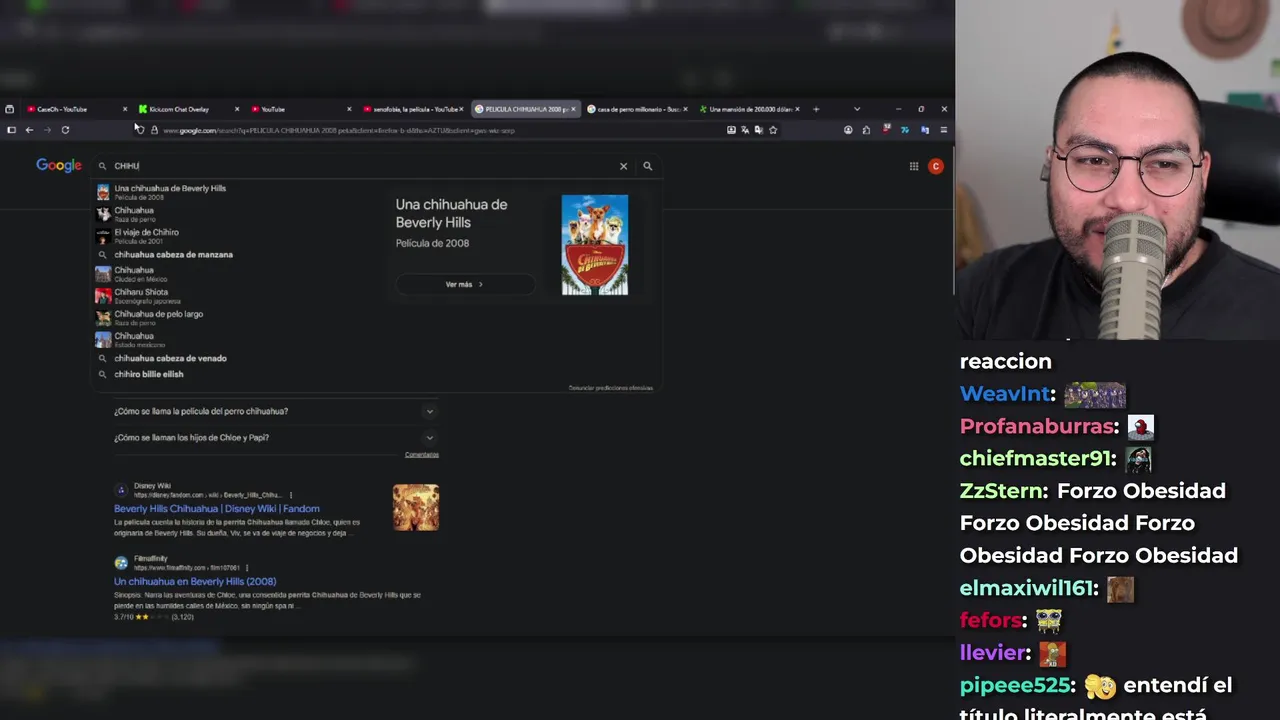Open the Google account avatar 'C'
Viewport: 1280px width, 720px height.
coord(936,166)
